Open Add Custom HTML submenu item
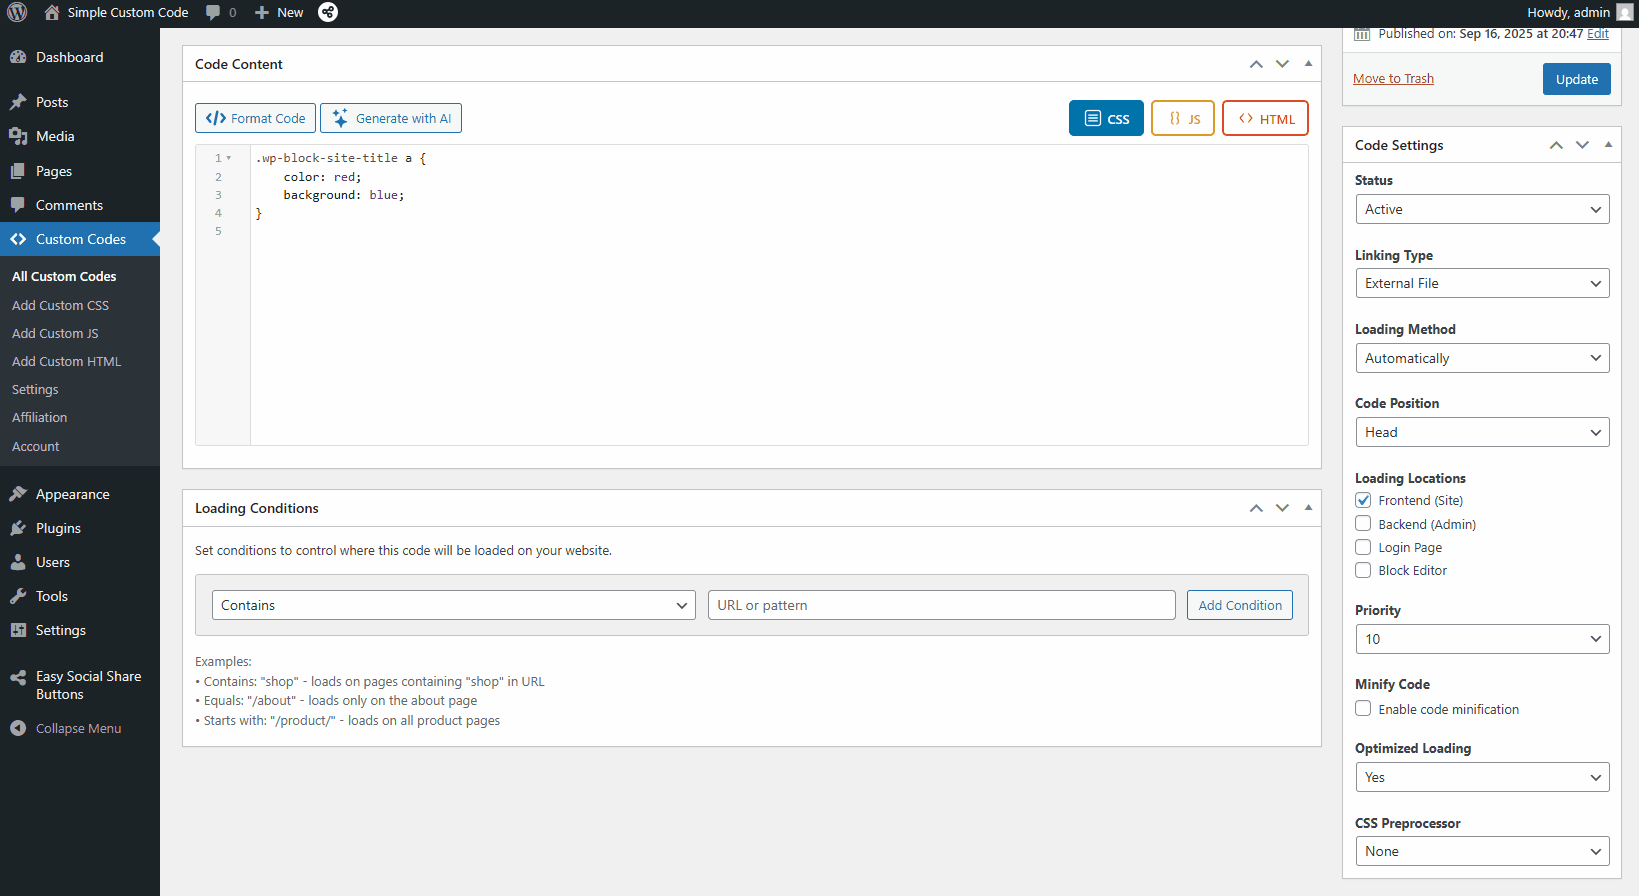Screen dimensions: 1639x896 click(x=66, y=361)
